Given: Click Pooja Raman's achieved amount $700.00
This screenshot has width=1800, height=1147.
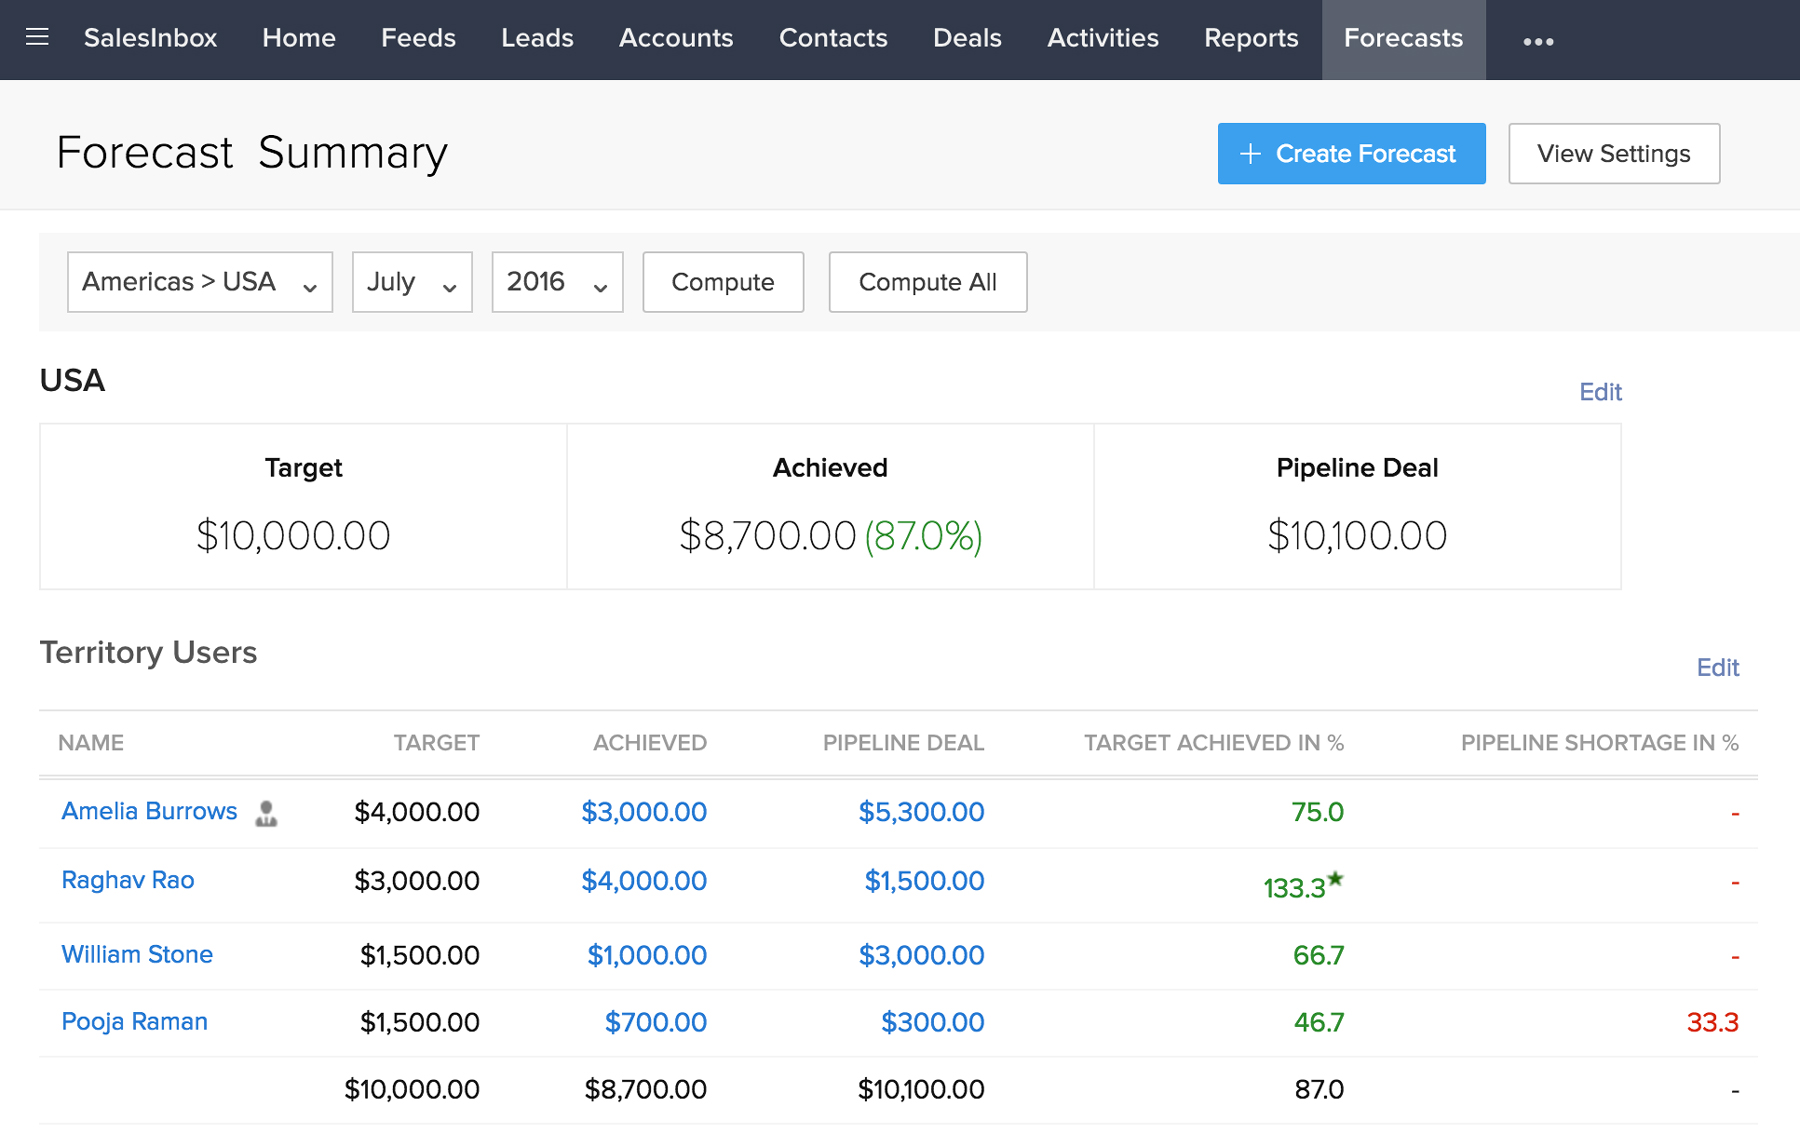Looking at the screenshot, I should point(655,1022).
